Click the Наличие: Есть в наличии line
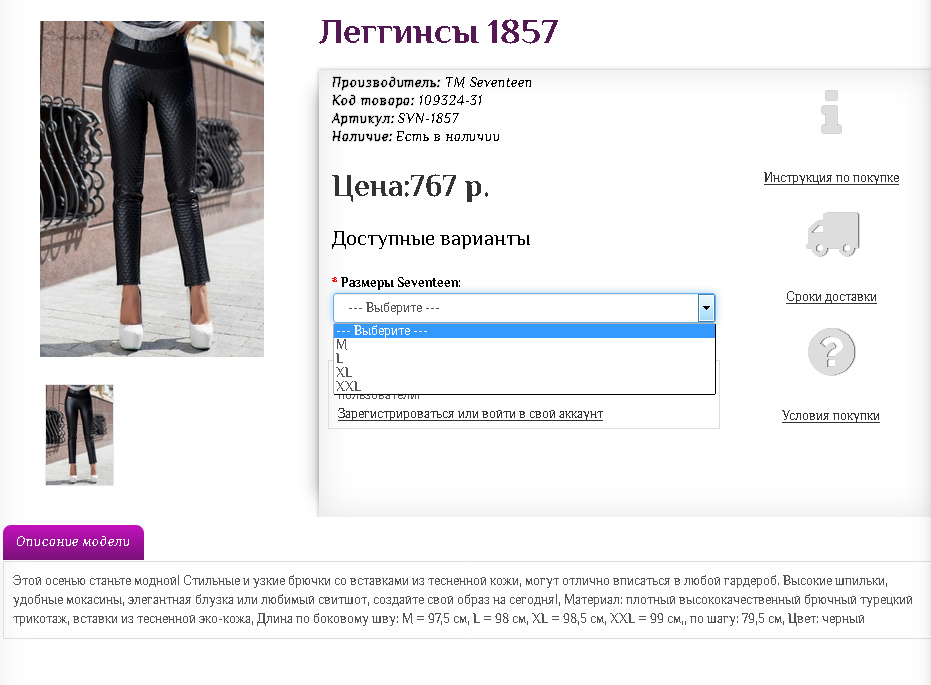This screenshot has height=685, width=931. coord(416,137)
